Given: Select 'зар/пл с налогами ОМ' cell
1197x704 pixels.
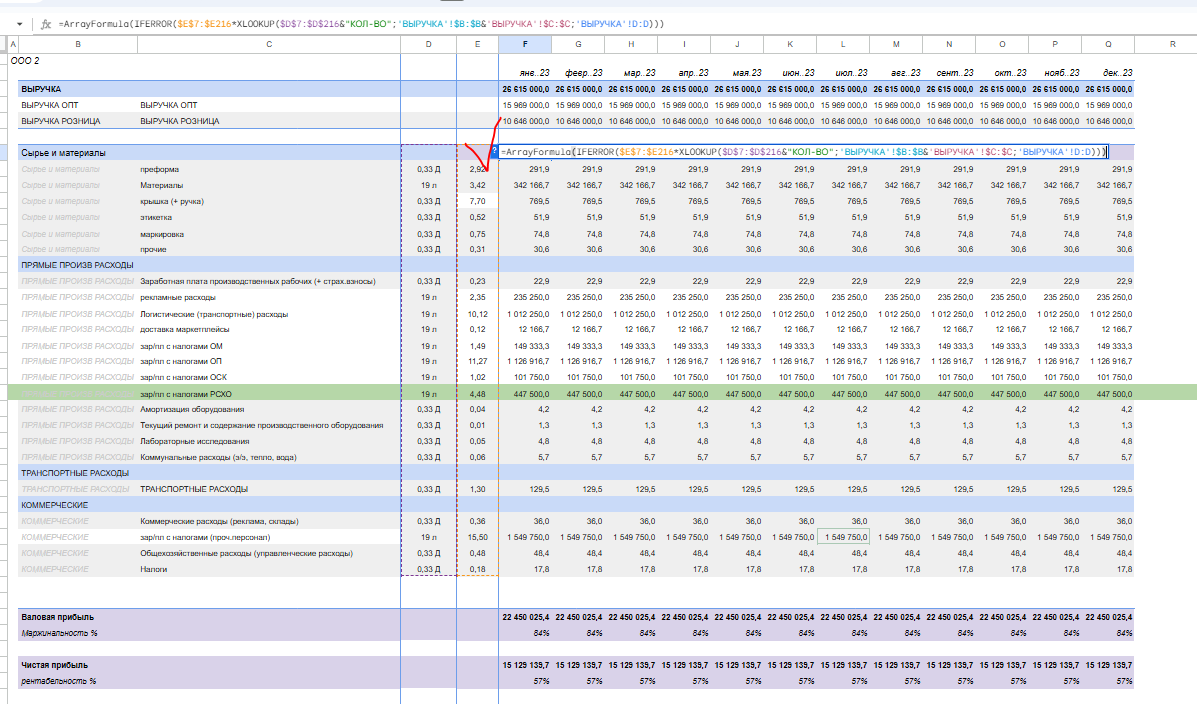Looking at the screenshot, I should coord(181,347).
